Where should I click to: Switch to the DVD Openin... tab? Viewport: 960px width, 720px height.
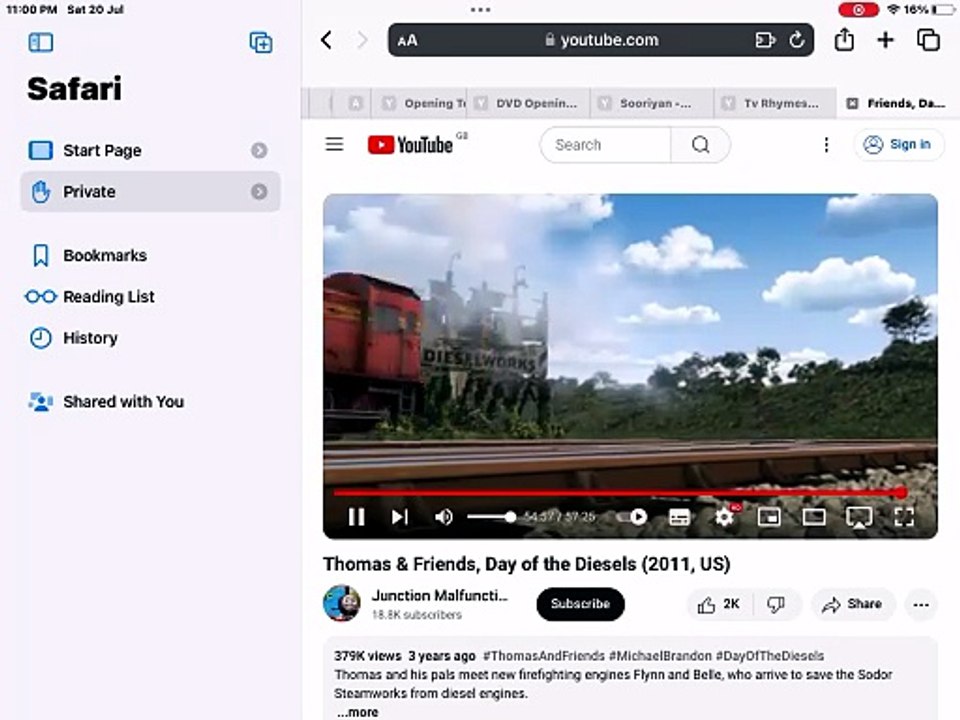click(x=529, y=103)
